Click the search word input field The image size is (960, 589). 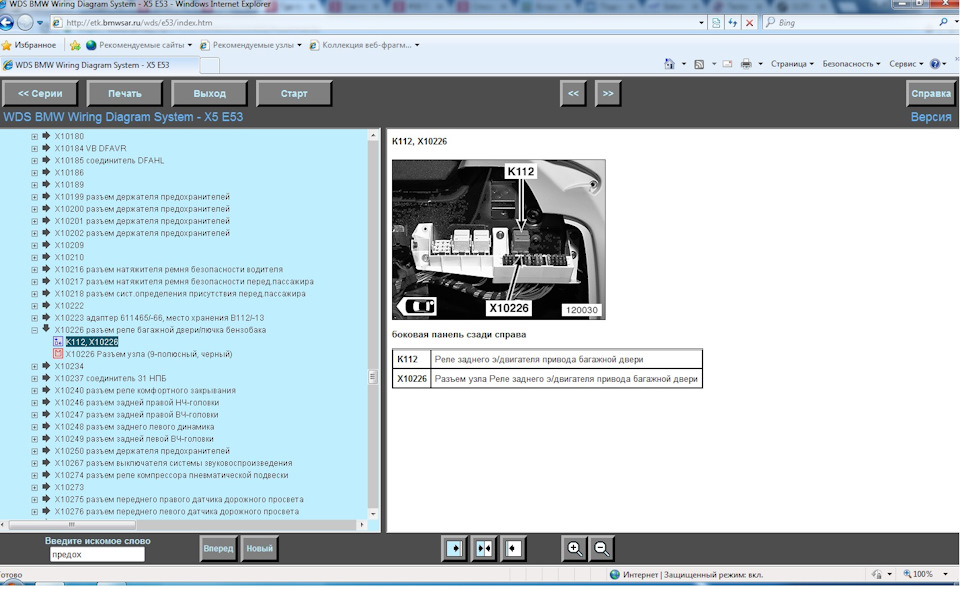point(97,554)
